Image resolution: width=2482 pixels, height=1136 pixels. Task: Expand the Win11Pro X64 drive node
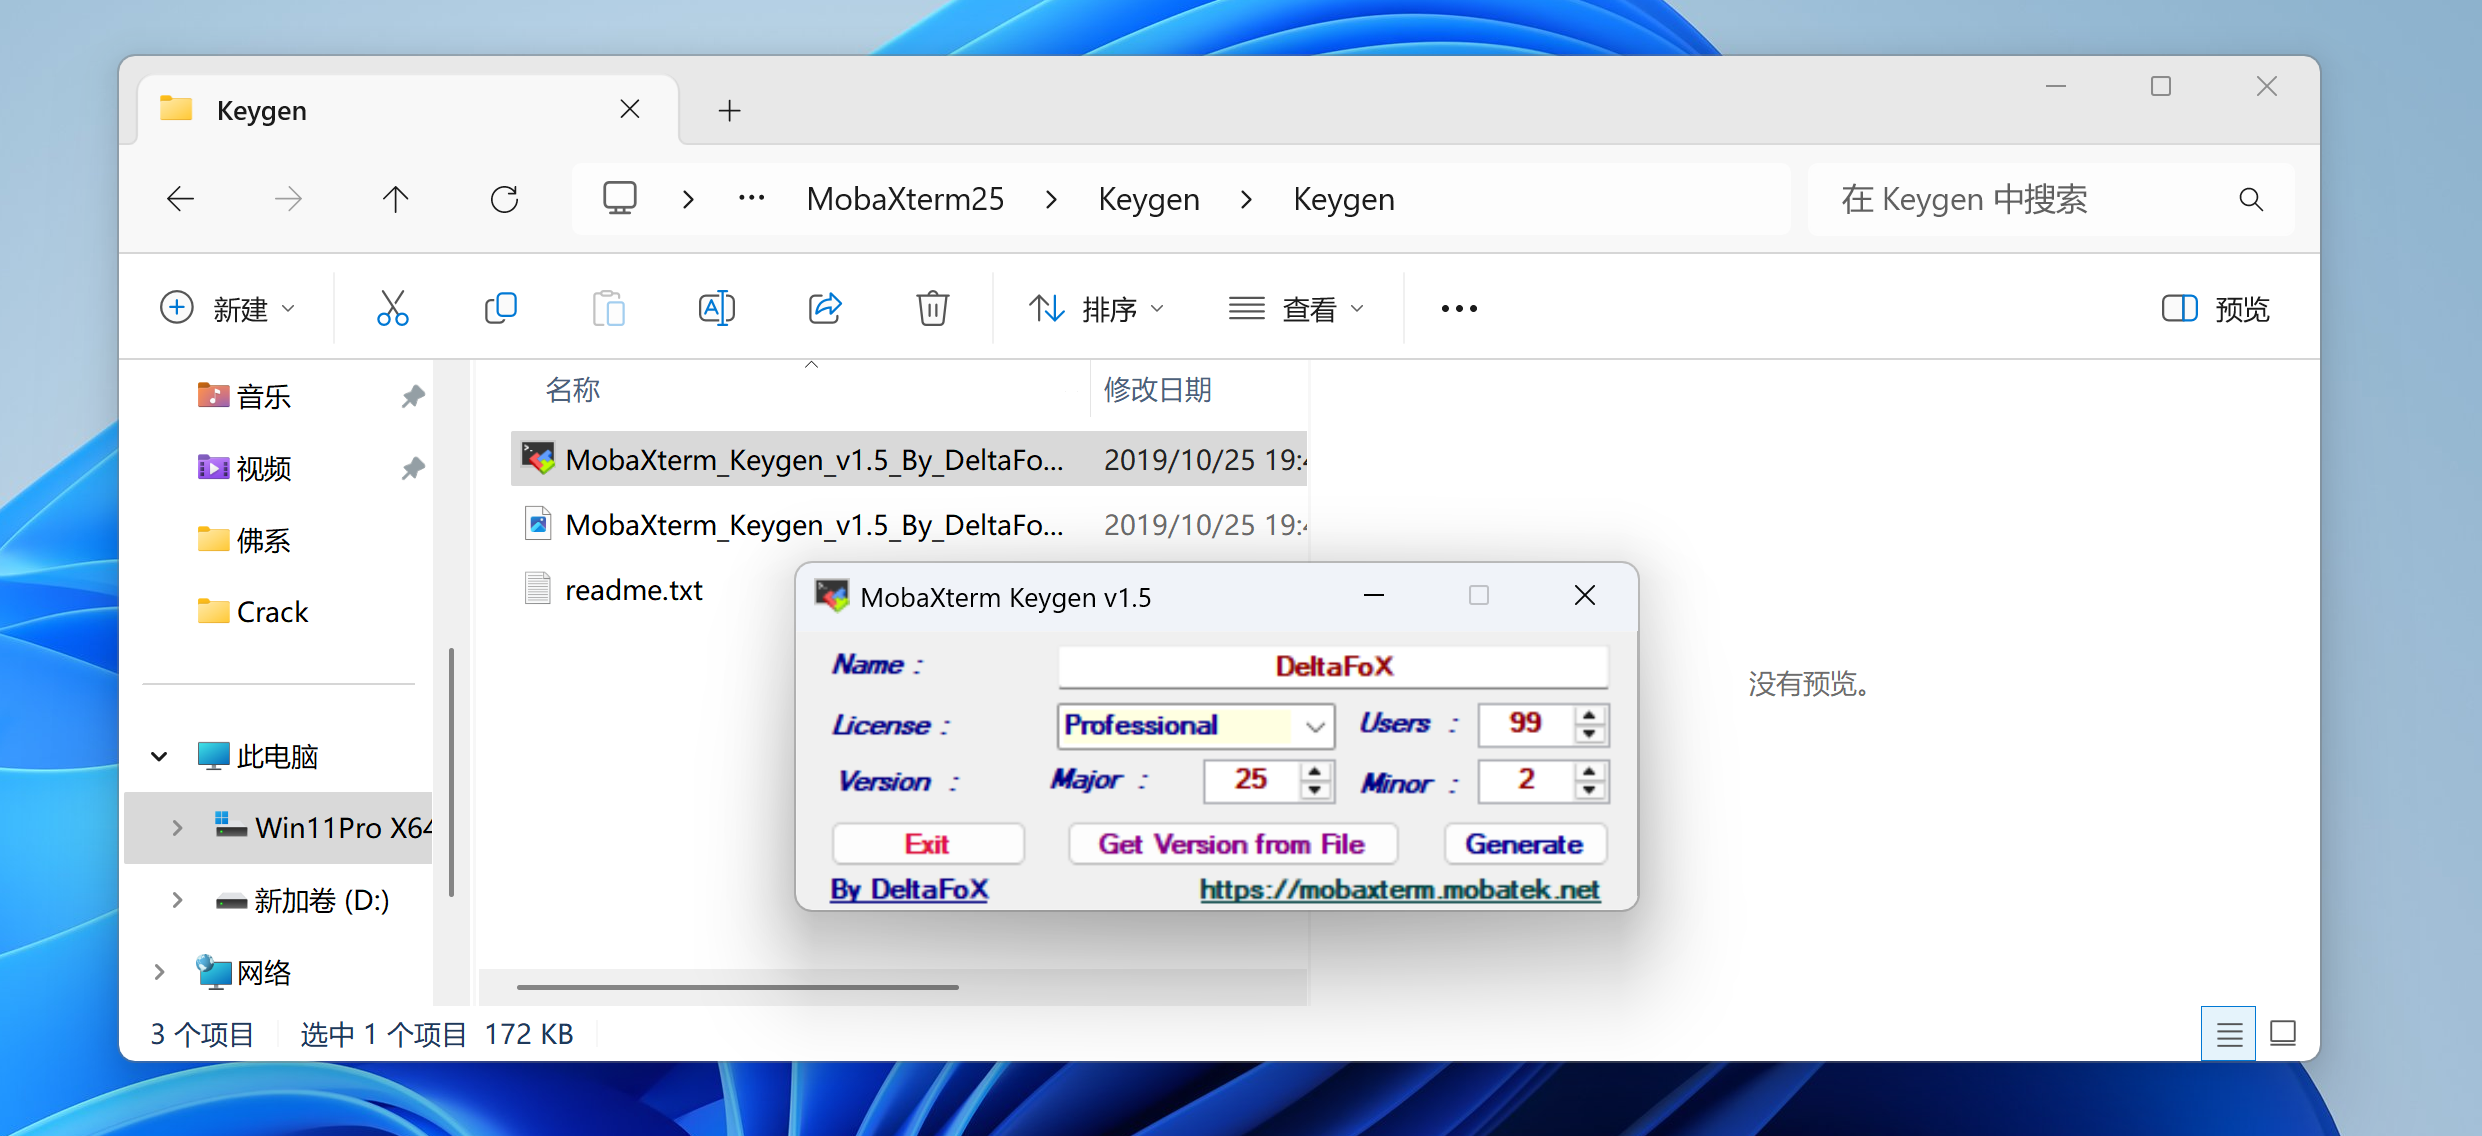(177, 828)
